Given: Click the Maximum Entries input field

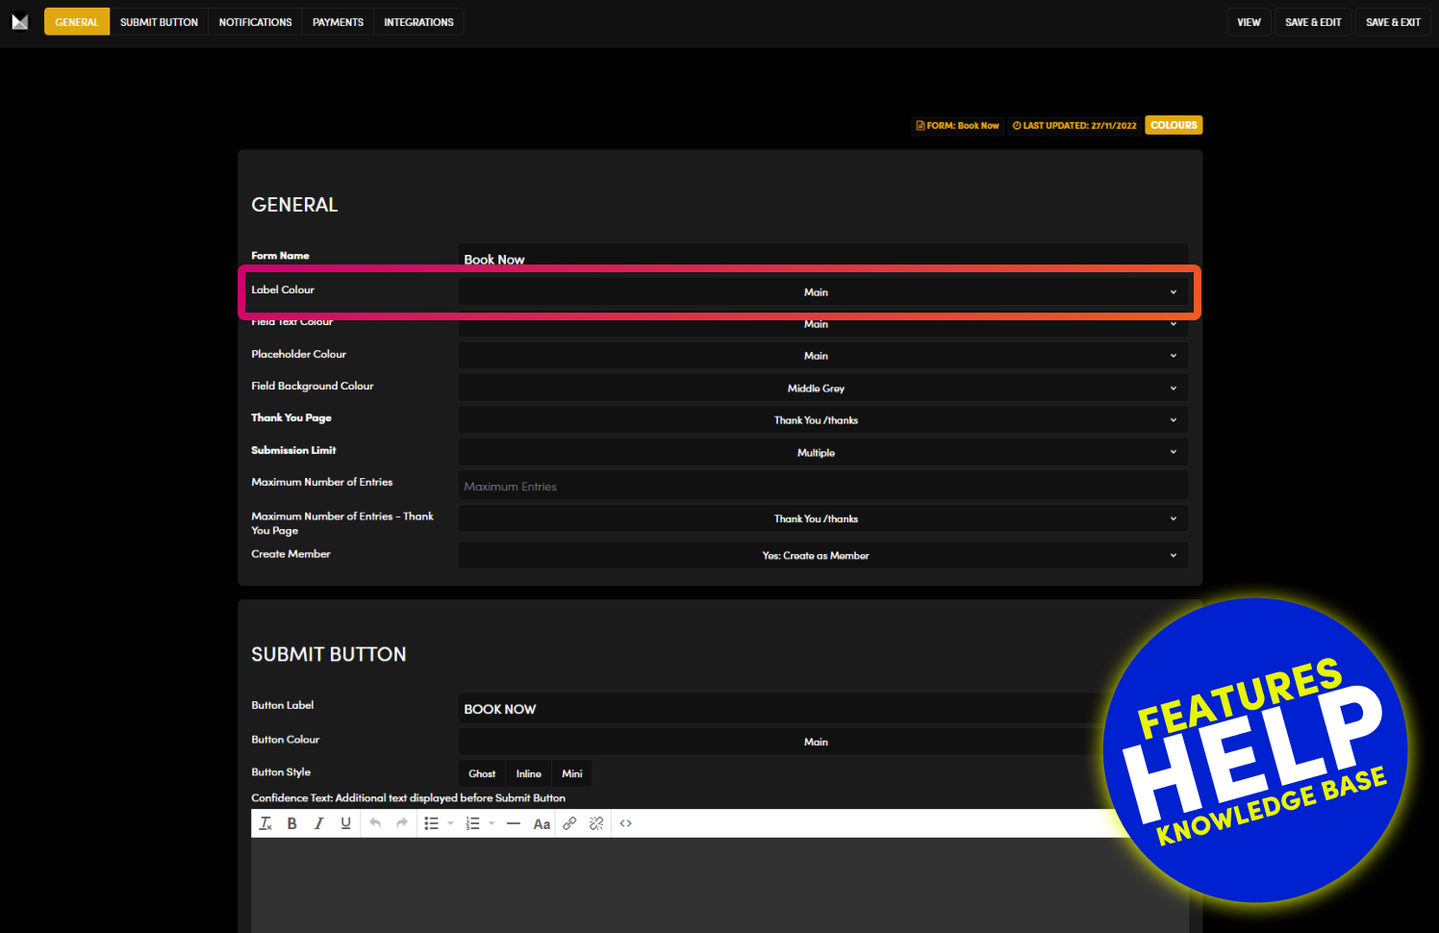Looking at the screenshot, I should (822, 486).
